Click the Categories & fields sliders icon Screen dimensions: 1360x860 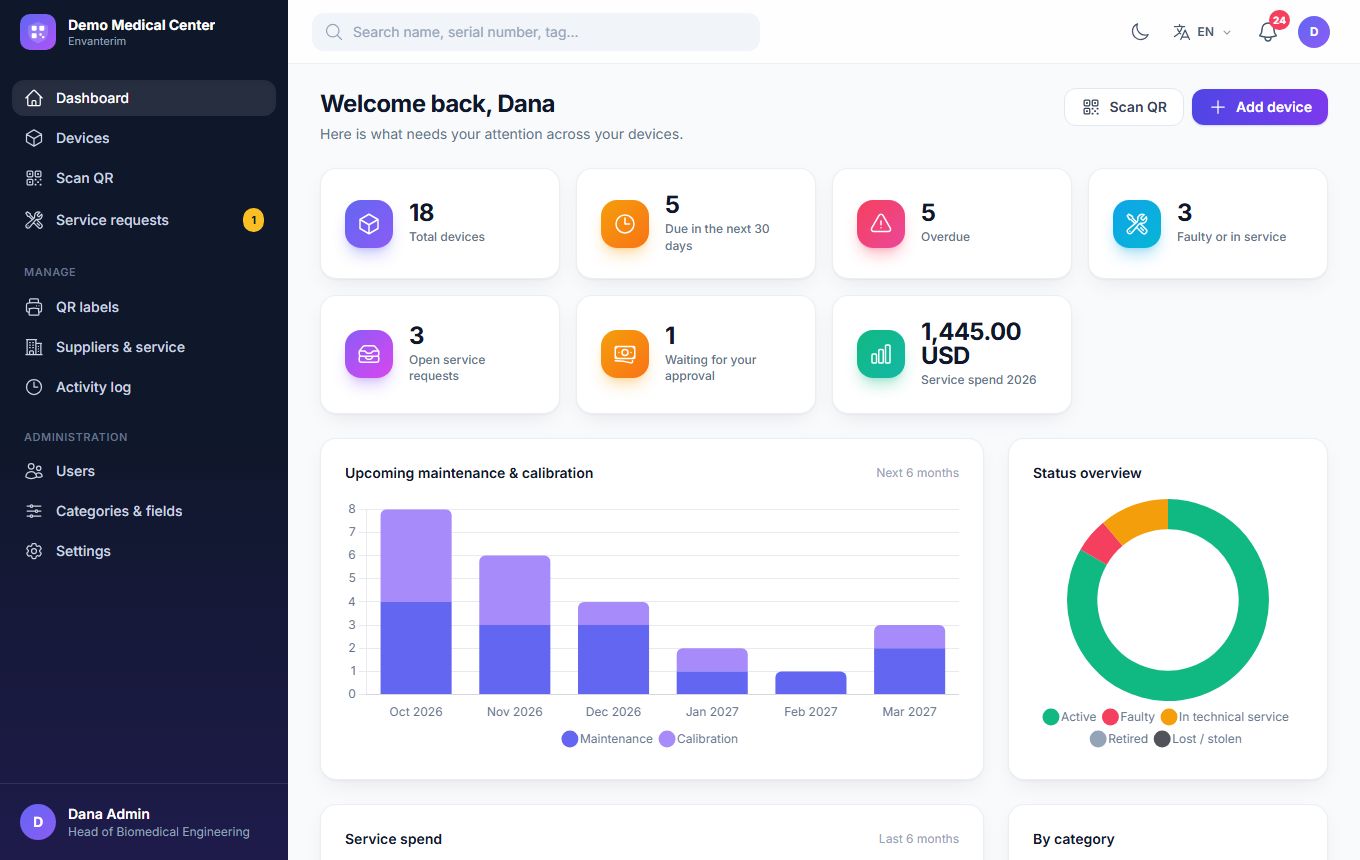pos(34,511)
